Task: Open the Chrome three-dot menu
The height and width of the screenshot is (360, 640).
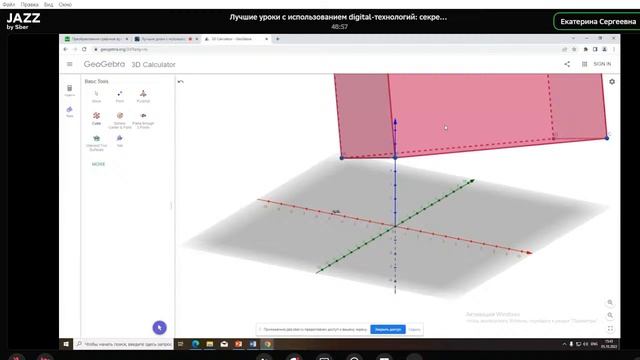Action: [613, 49]
